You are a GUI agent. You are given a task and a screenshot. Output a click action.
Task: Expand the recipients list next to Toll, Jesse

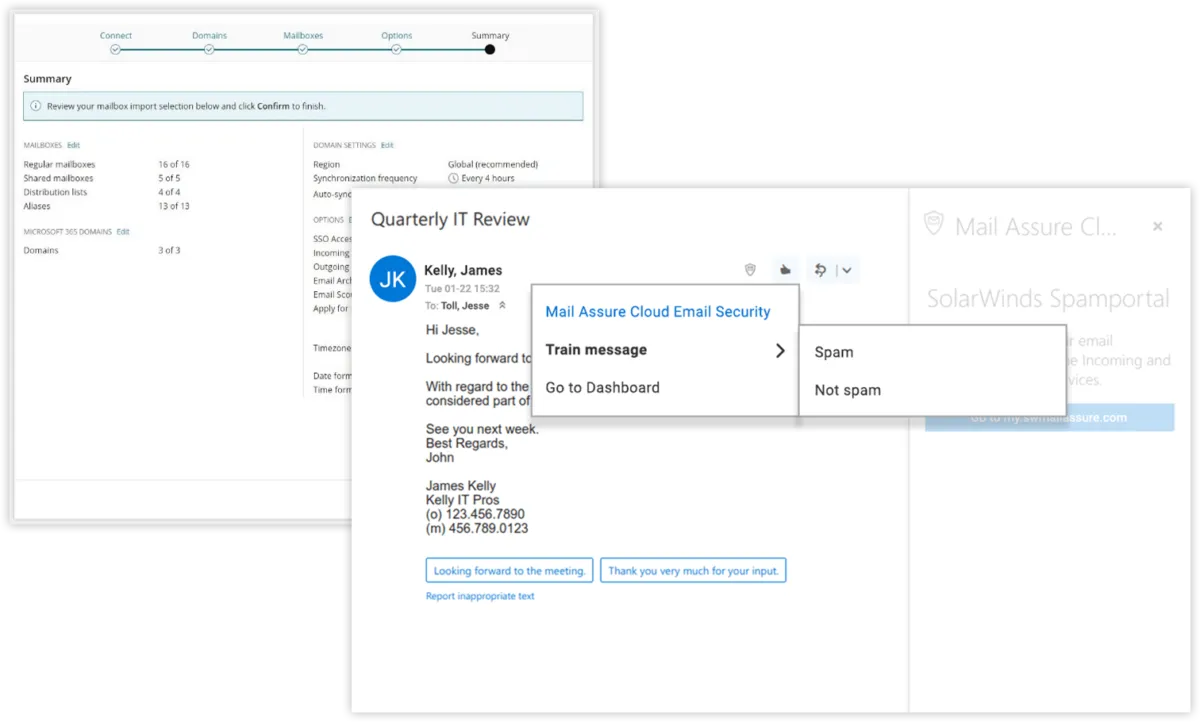(502, 306)
